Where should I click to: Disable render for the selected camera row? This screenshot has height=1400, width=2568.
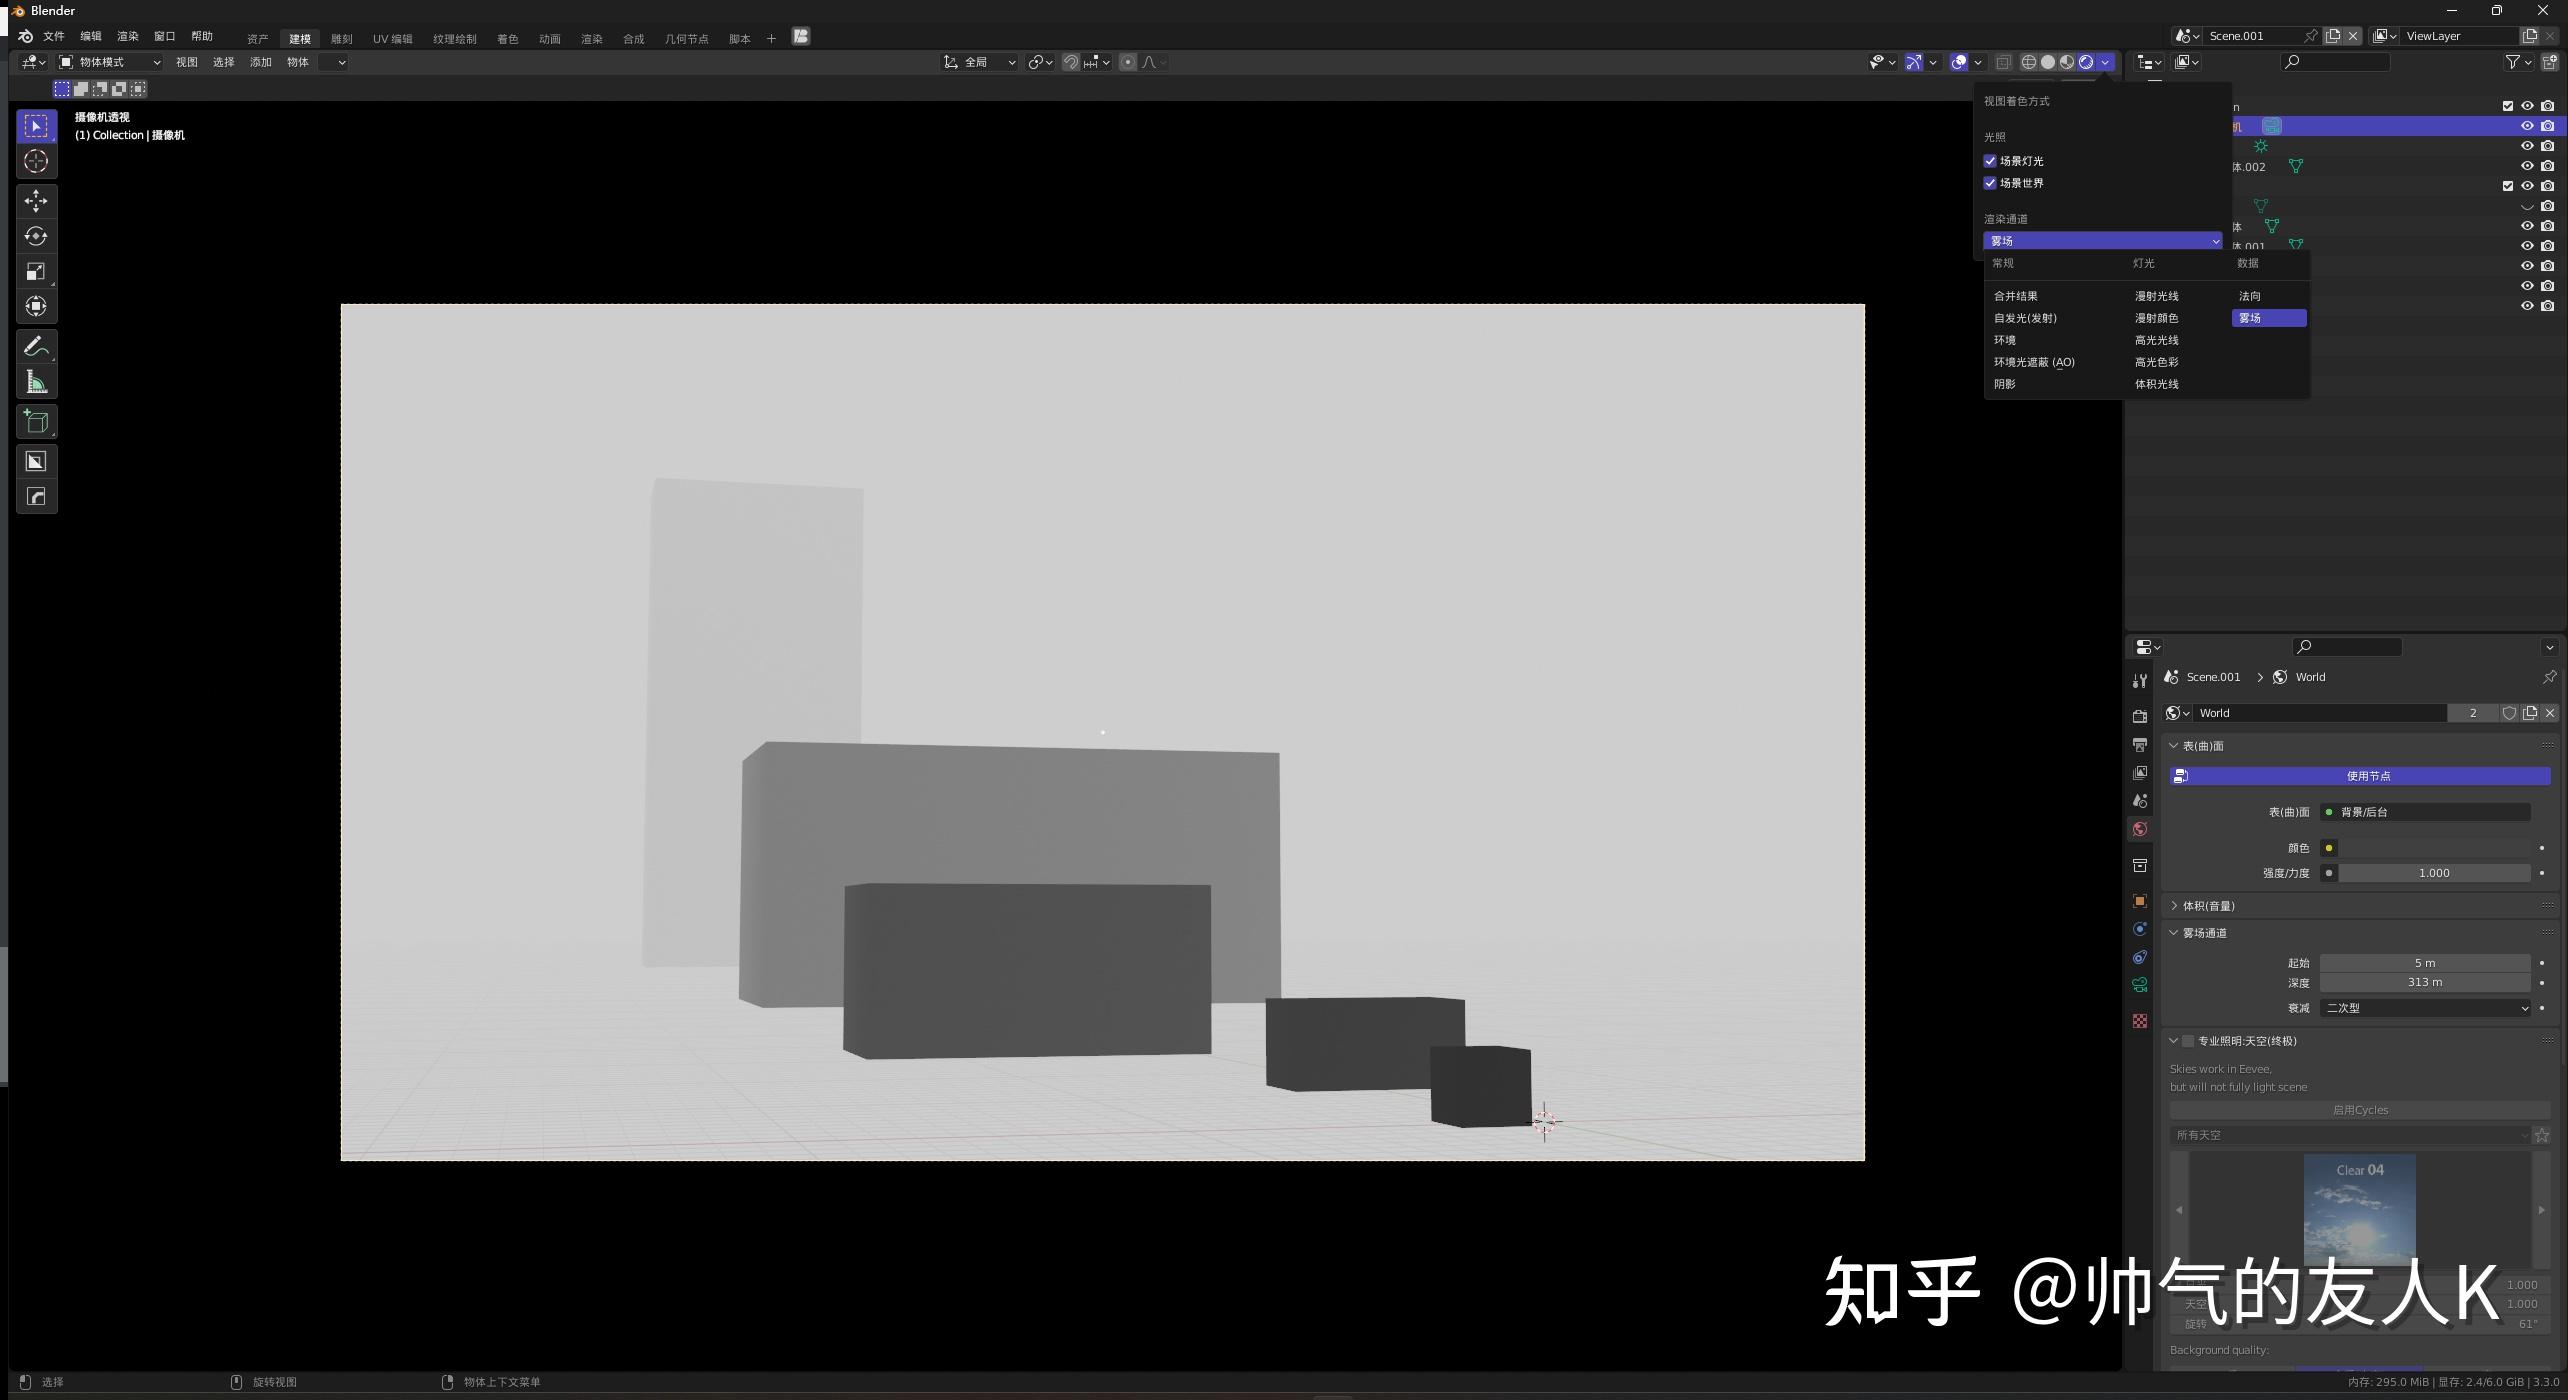pos(2547,126)
